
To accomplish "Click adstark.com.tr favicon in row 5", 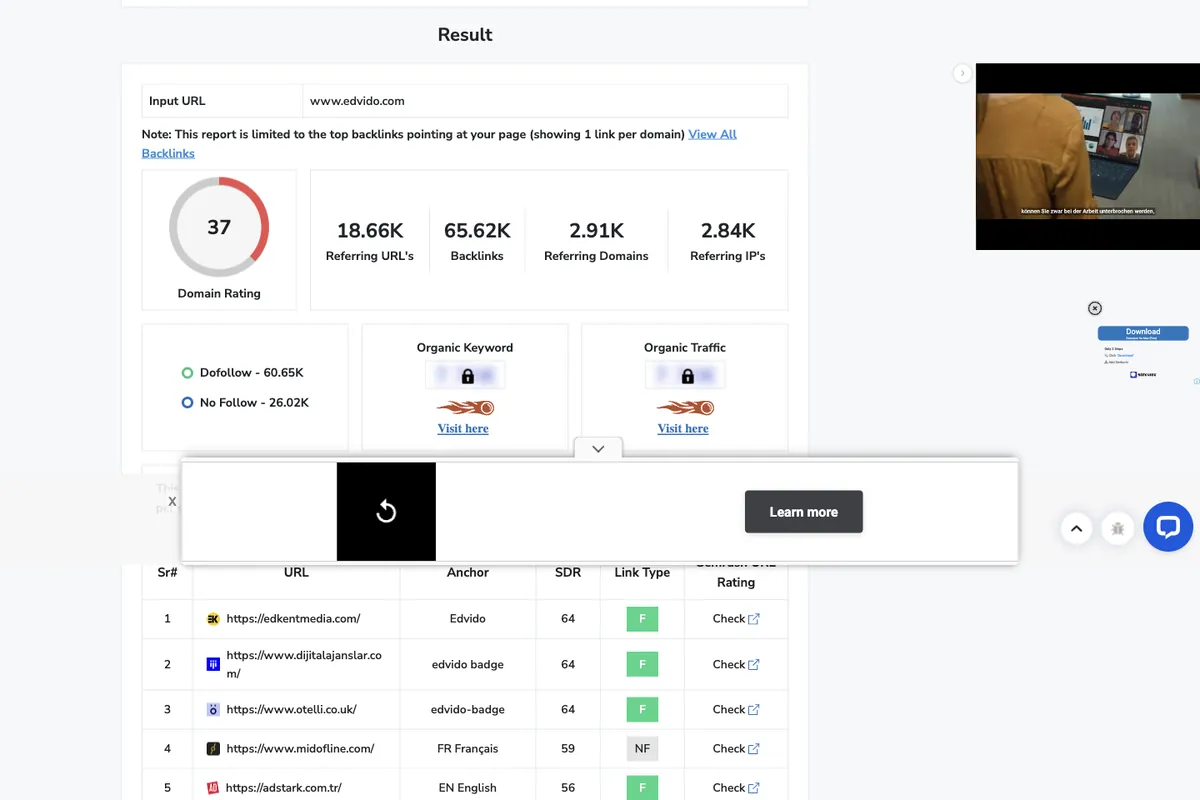I will pyautogui.click(x=212, y=787).
